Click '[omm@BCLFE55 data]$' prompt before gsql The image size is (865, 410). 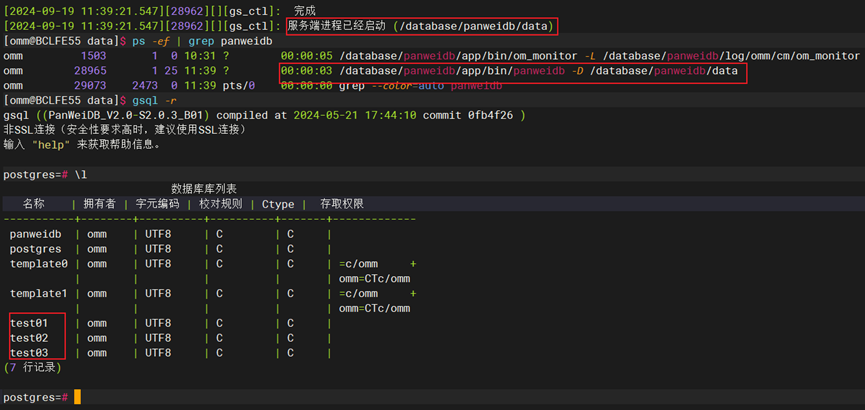click(65, 100)
